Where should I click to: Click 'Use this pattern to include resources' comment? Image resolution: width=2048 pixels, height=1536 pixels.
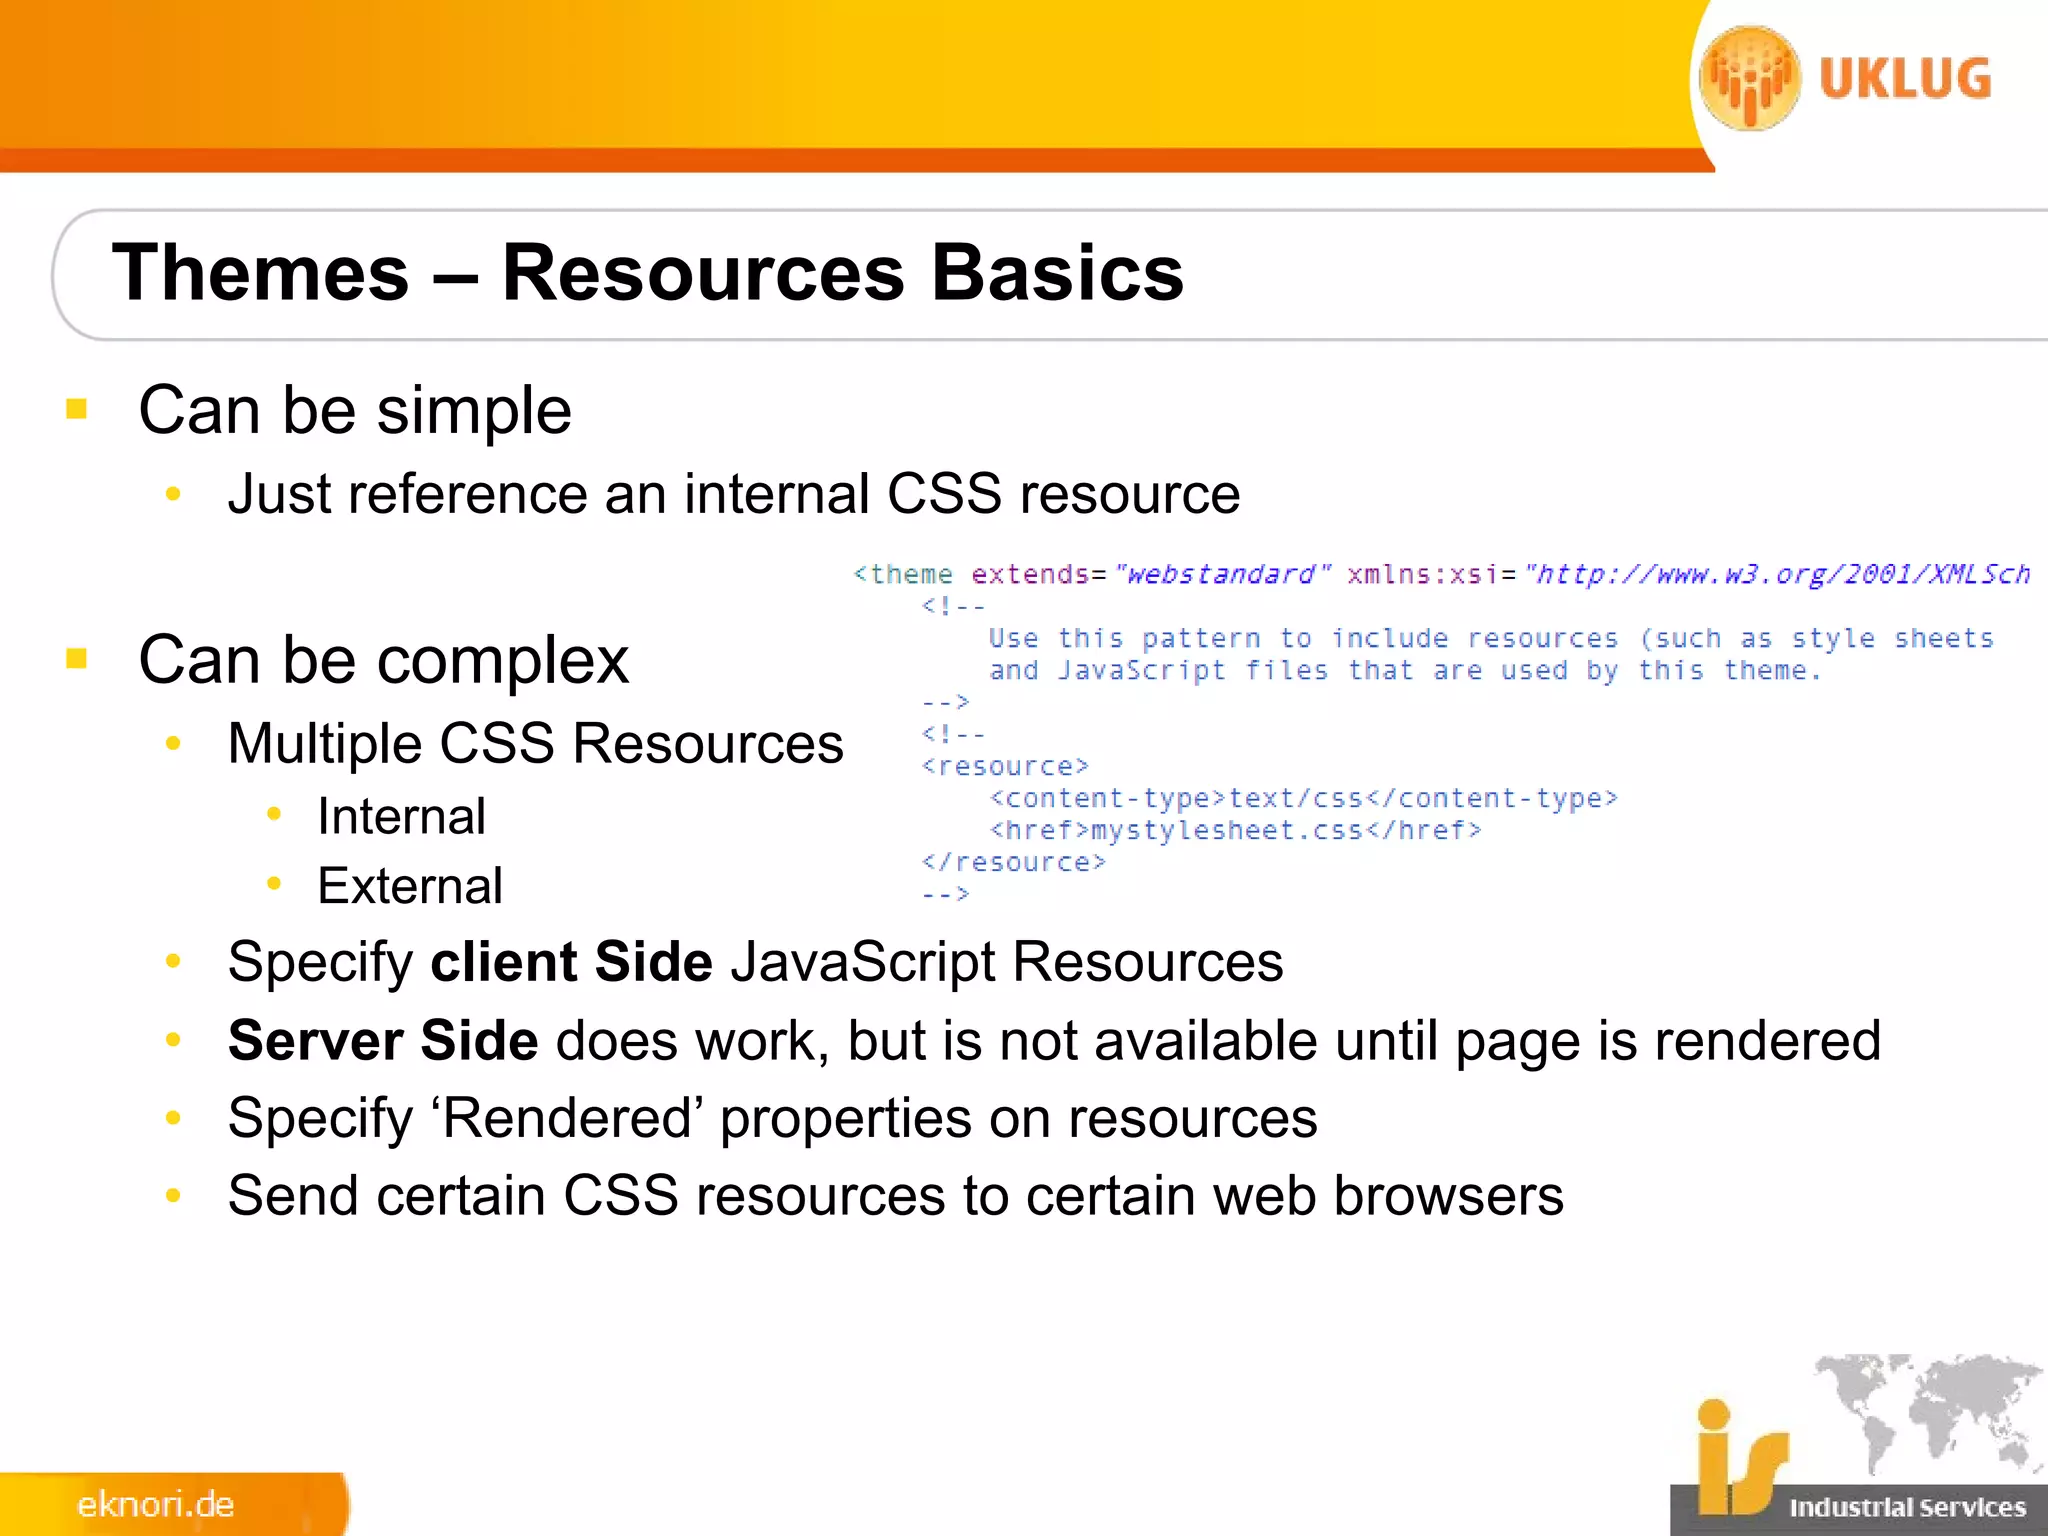1491,638
